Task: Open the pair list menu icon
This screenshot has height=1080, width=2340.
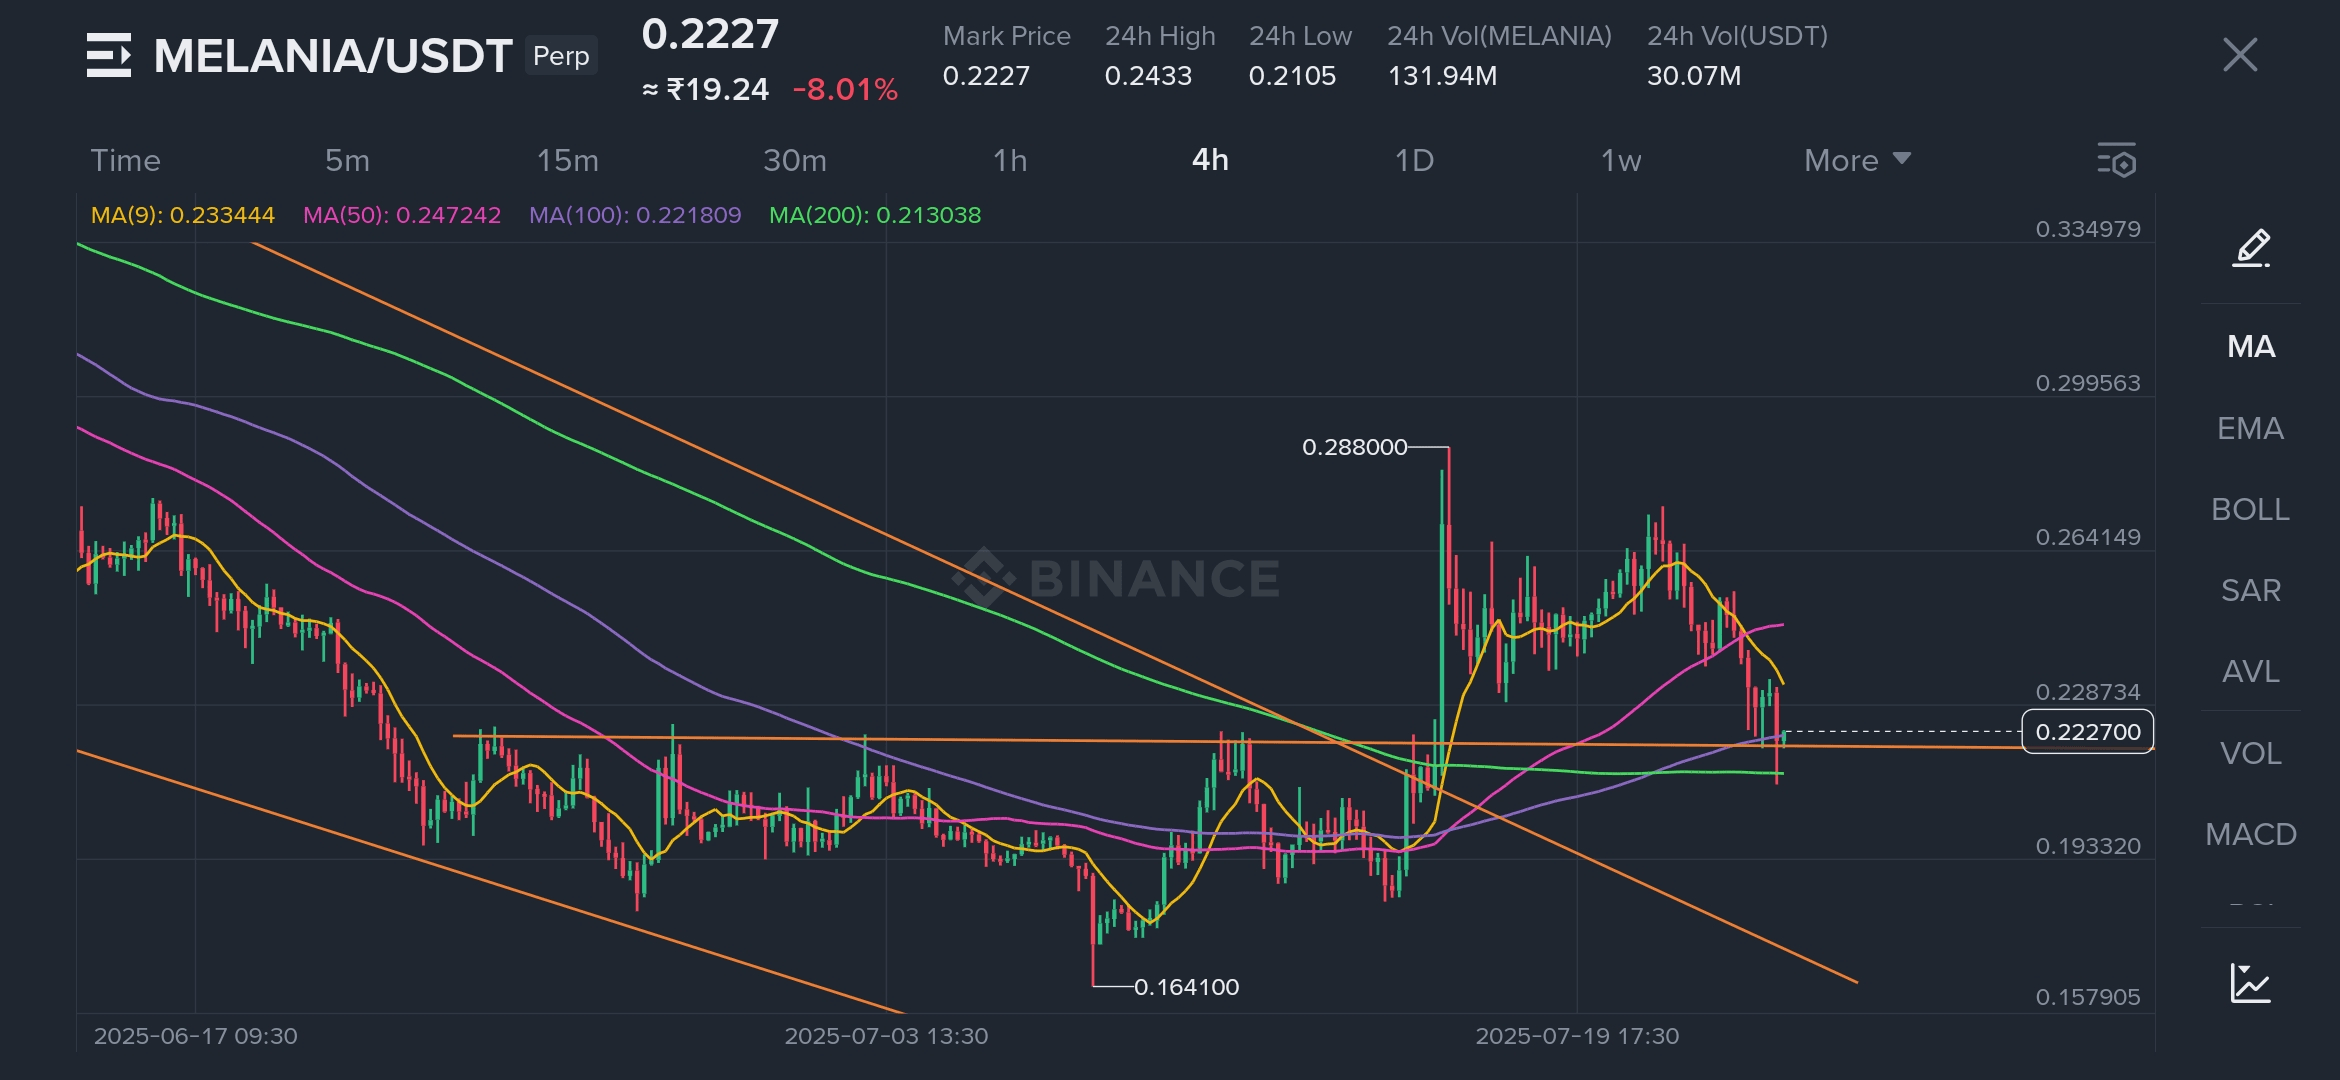Action: (108, 55)
